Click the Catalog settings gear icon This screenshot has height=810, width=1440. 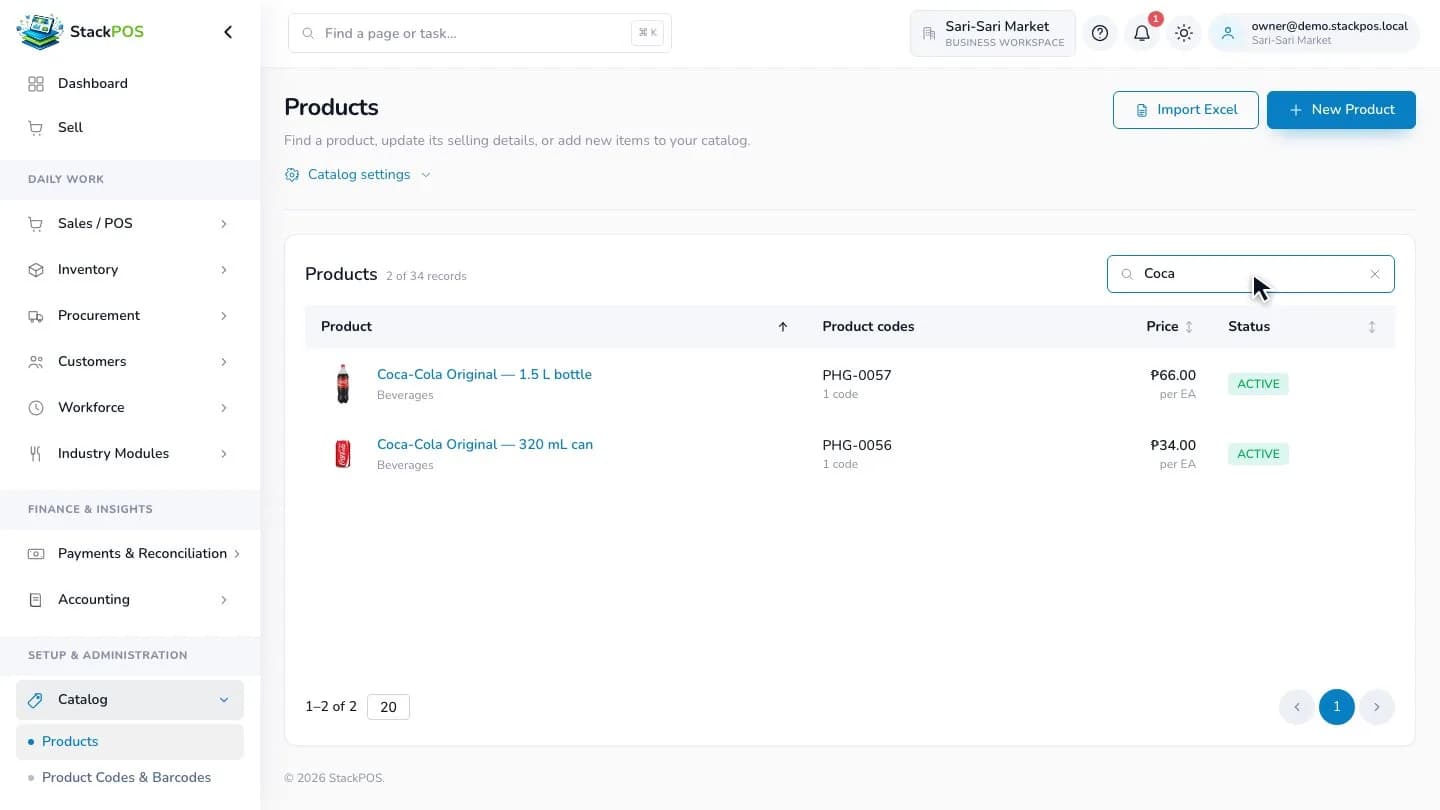pos(292,175)
